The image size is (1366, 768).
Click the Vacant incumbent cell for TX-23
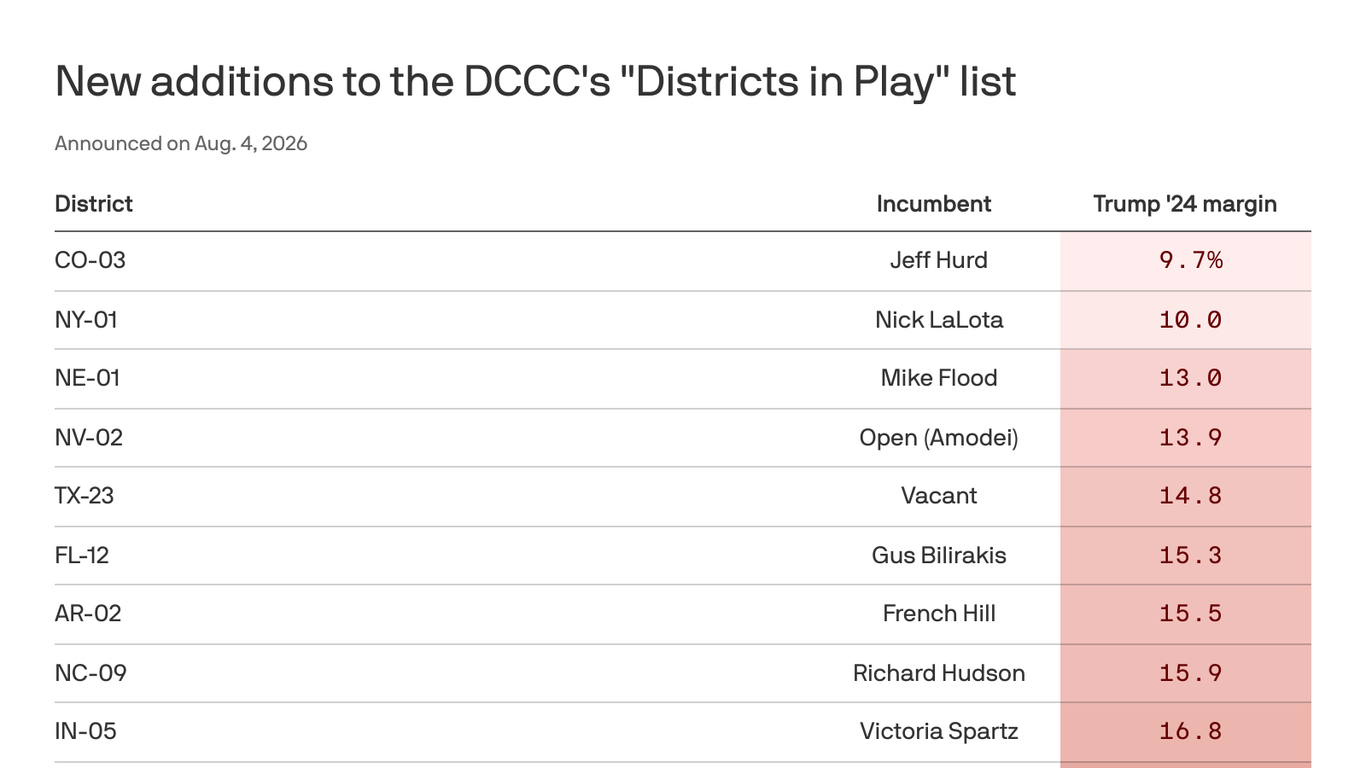939,496
